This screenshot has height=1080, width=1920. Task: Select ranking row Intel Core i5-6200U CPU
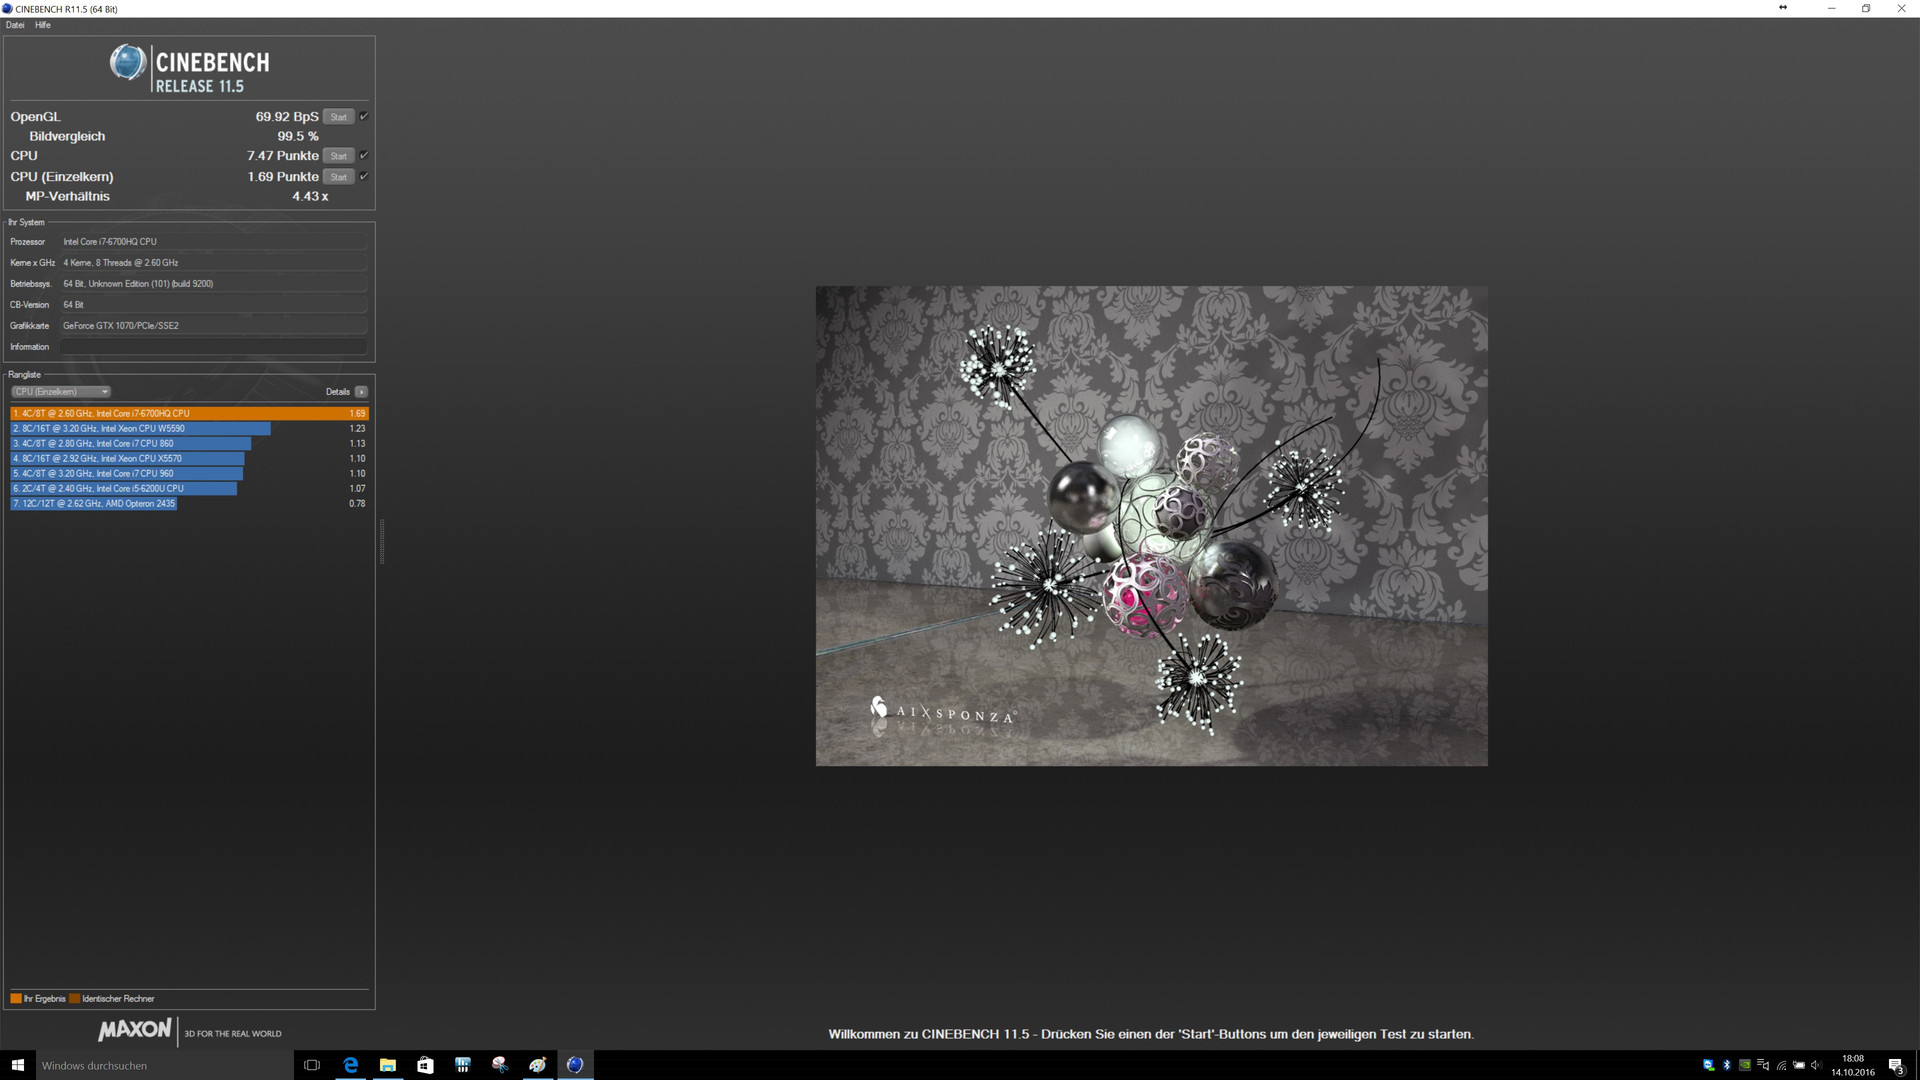[189, 488]
